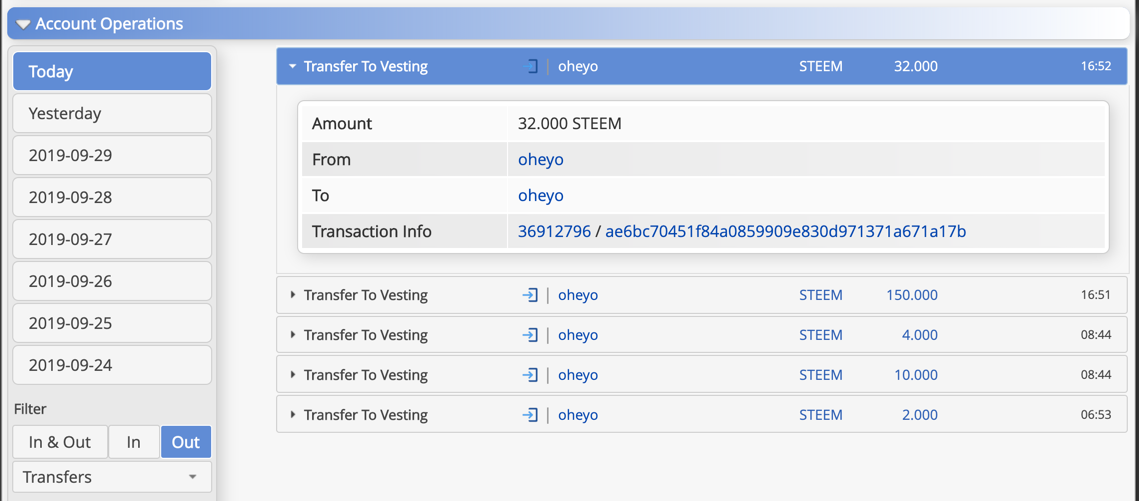The height and width of the screenshot is (501, 1139).
Task: Expand the 150.000 STEEM transfer at 16:51
Action: 702,296
